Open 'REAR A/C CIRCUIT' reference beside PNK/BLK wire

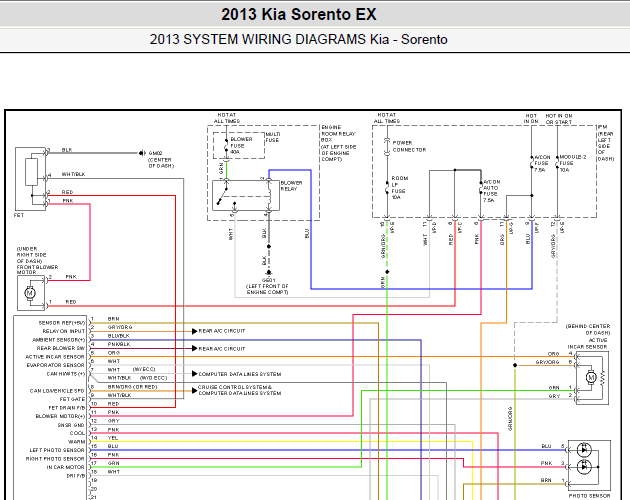(x=222, y=349)
